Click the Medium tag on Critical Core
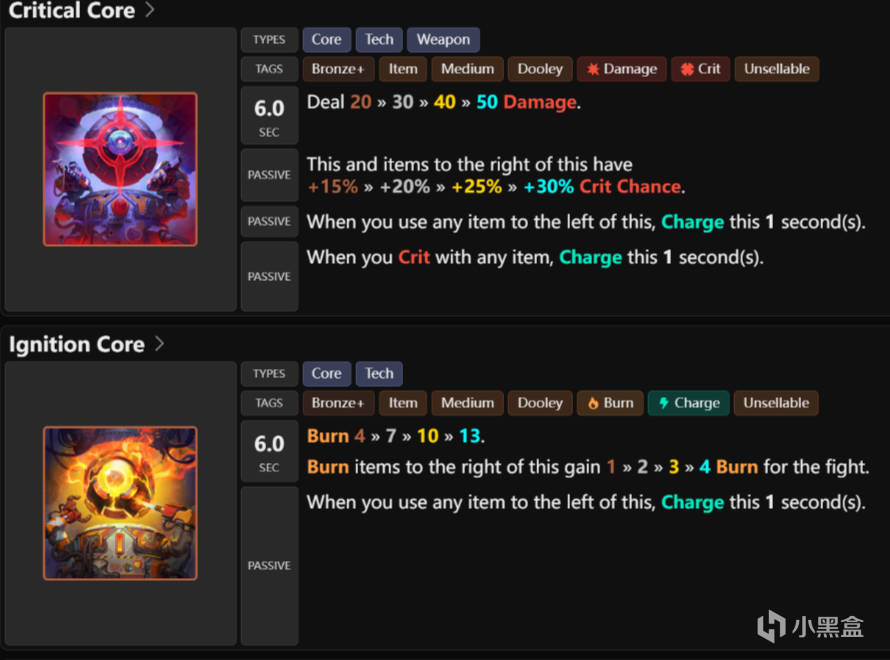Screen dimensions: 890x660 [468, 69]
